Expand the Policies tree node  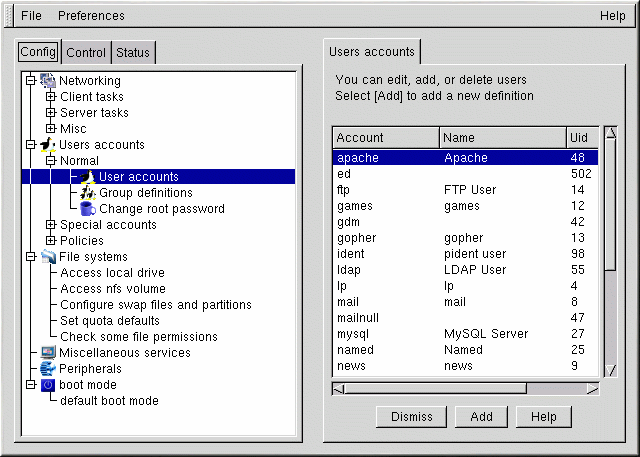pos(51,241)
